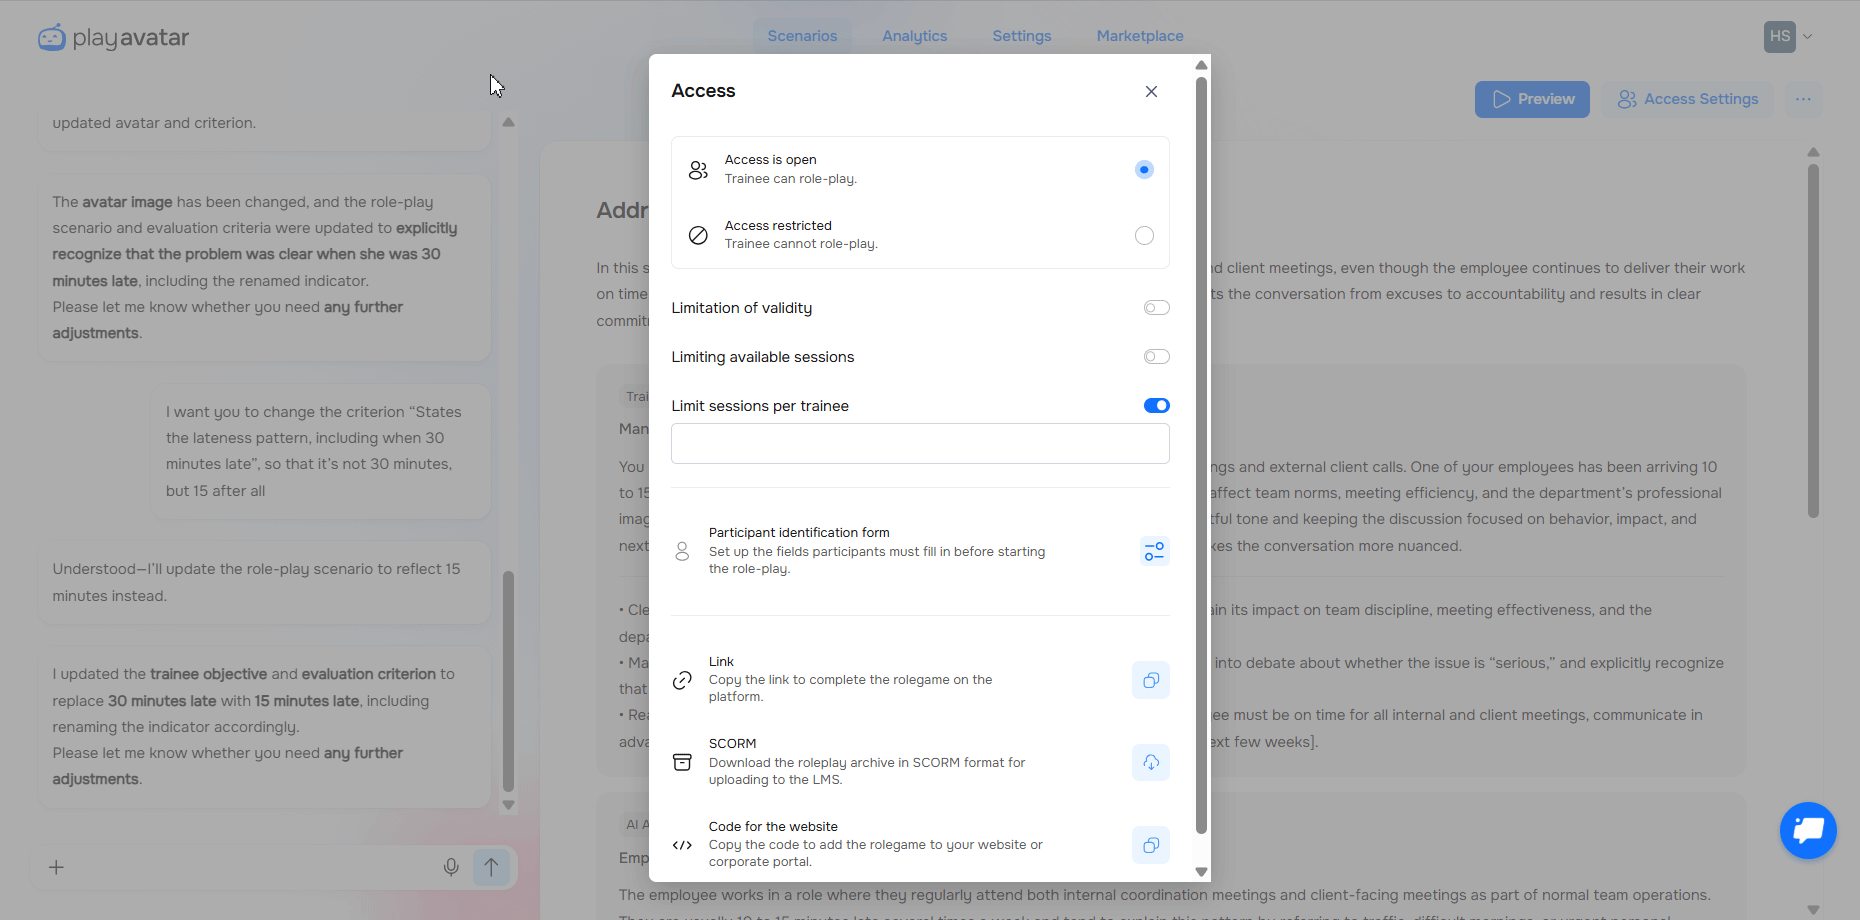Send the chat message arrow button
Viewport: 1860px width, 920px height.
(491, 867)
